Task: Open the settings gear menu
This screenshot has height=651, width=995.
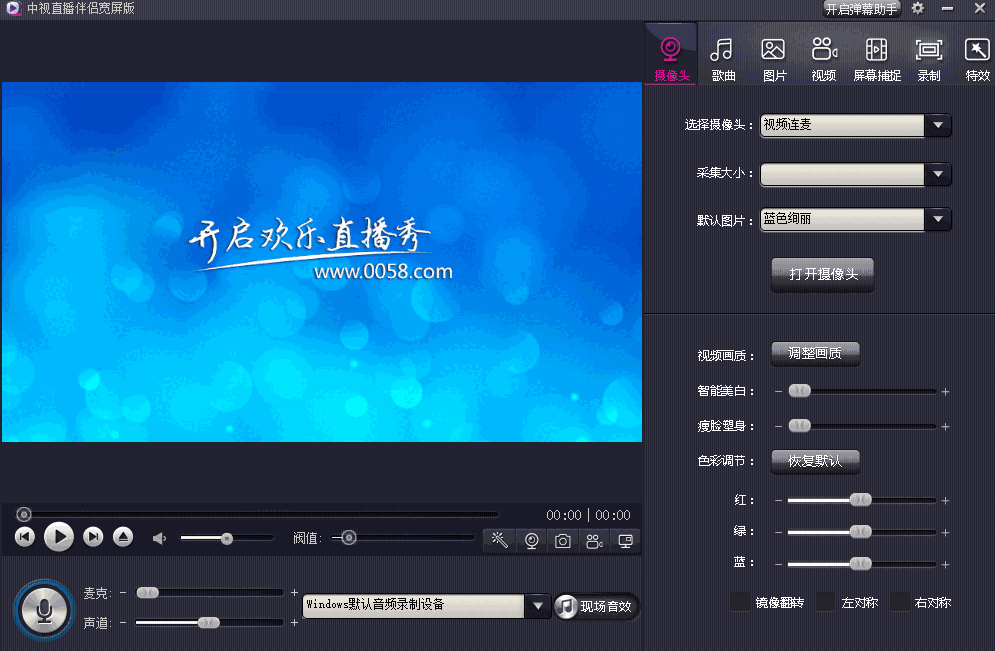Action: [x=918, y=9]
